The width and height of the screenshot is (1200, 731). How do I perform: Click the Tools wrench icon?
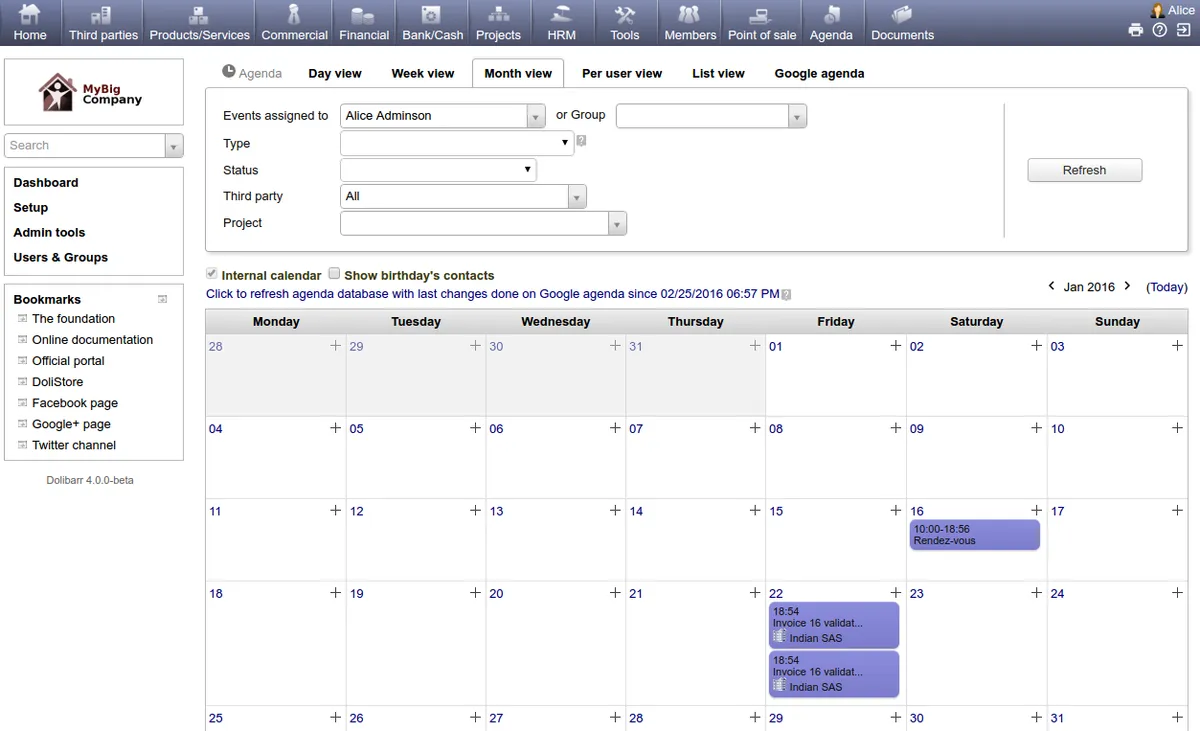[625, 15]
